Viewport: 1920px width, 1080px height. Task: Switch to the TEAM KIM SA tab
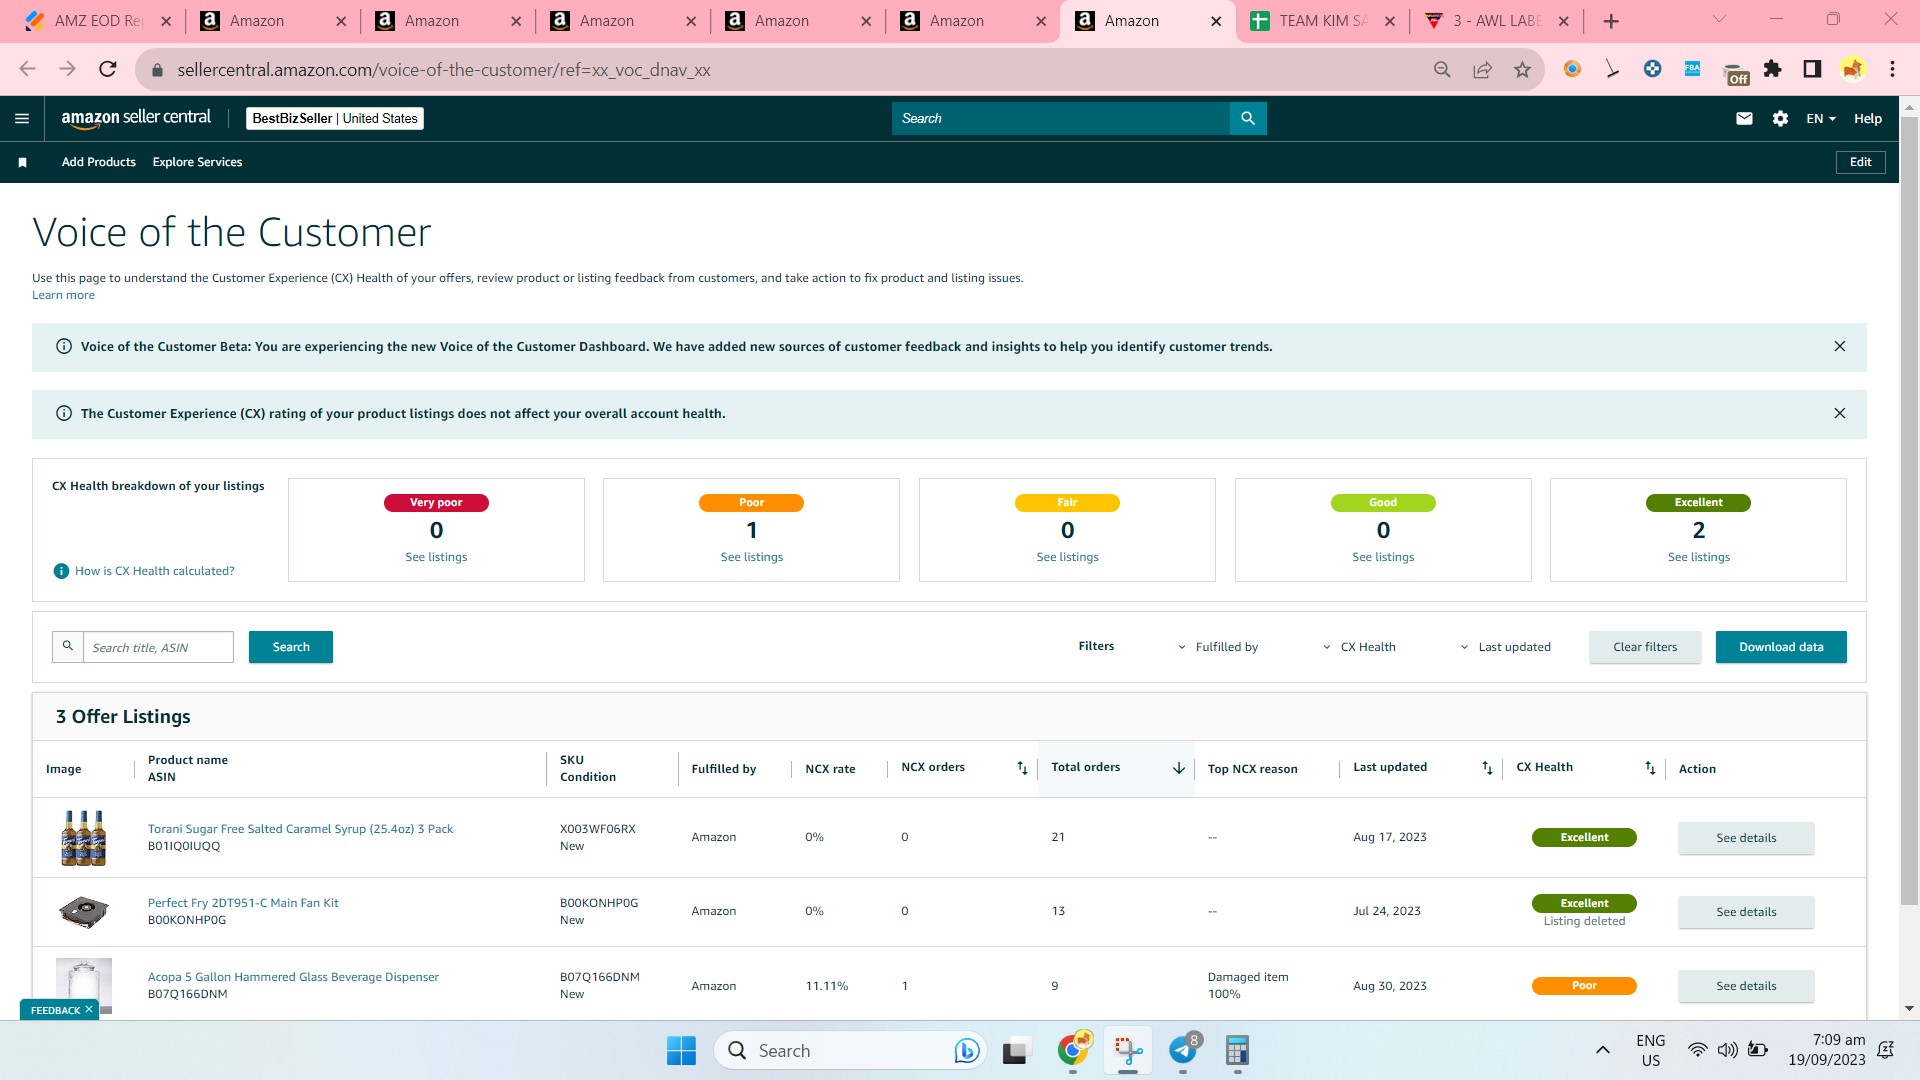(x=1322, y=21)
